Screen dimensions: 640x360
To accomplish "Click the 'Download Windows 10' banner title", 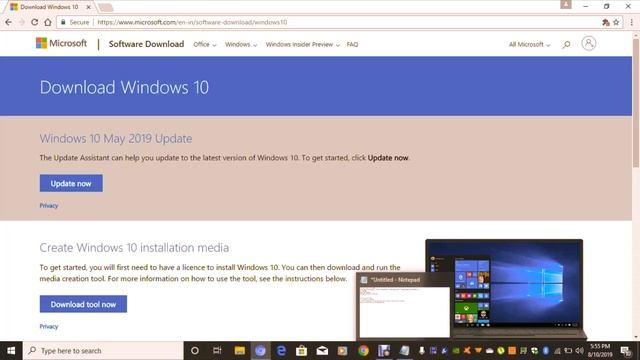I will tap(124, 87).
